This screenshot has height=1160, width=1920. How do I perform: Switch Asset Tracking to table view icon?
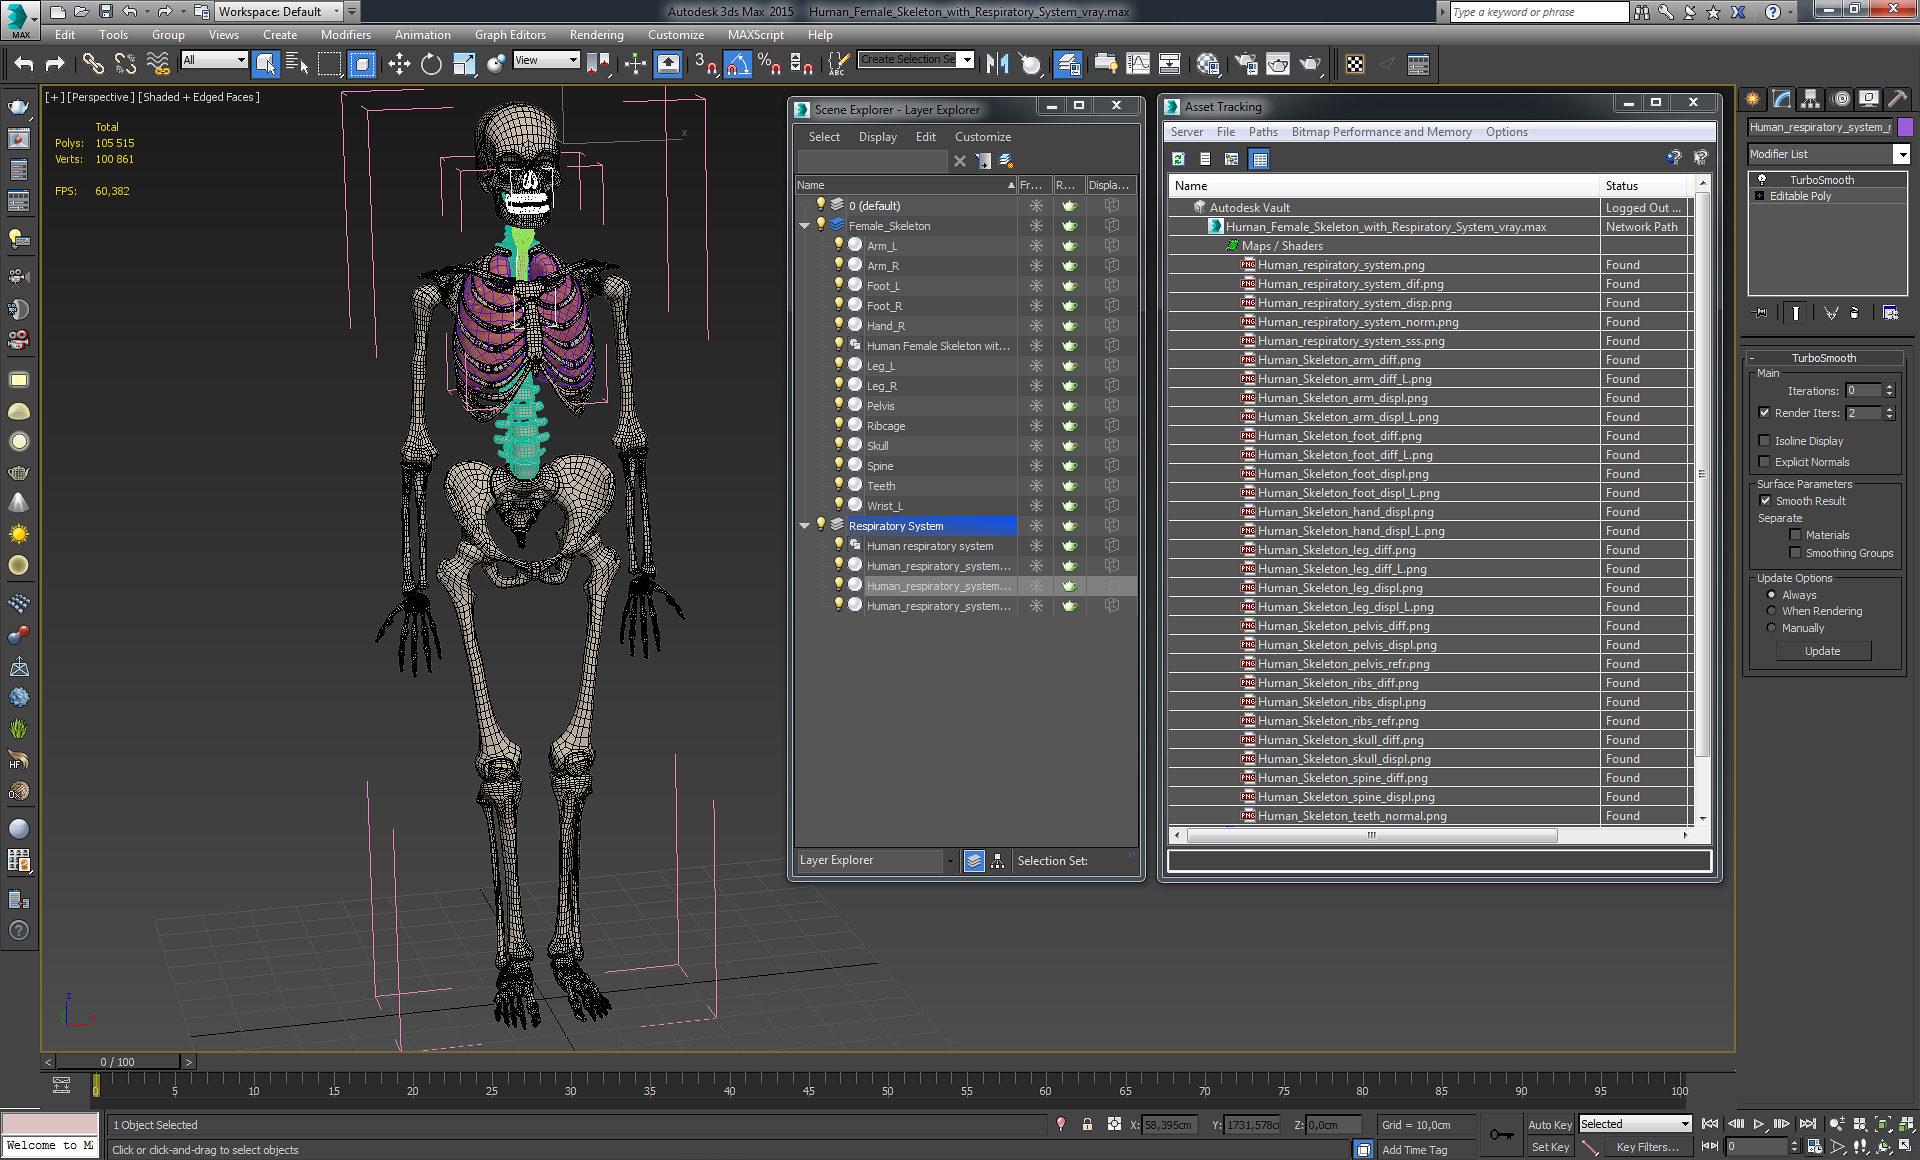pyautogui.click(x=1260, y=159)
